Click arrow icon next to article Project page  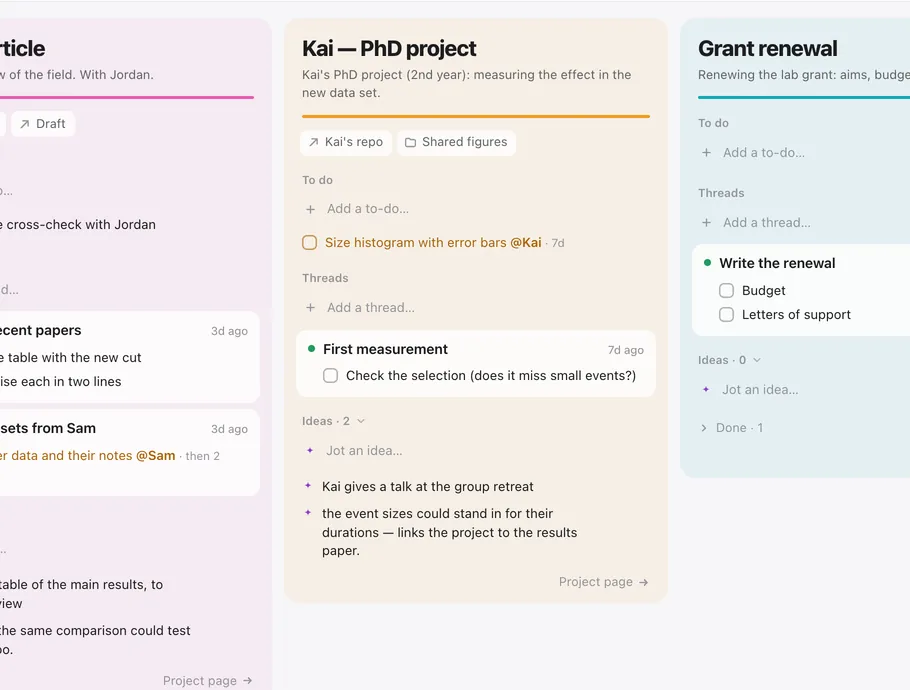tap(248, 681)
